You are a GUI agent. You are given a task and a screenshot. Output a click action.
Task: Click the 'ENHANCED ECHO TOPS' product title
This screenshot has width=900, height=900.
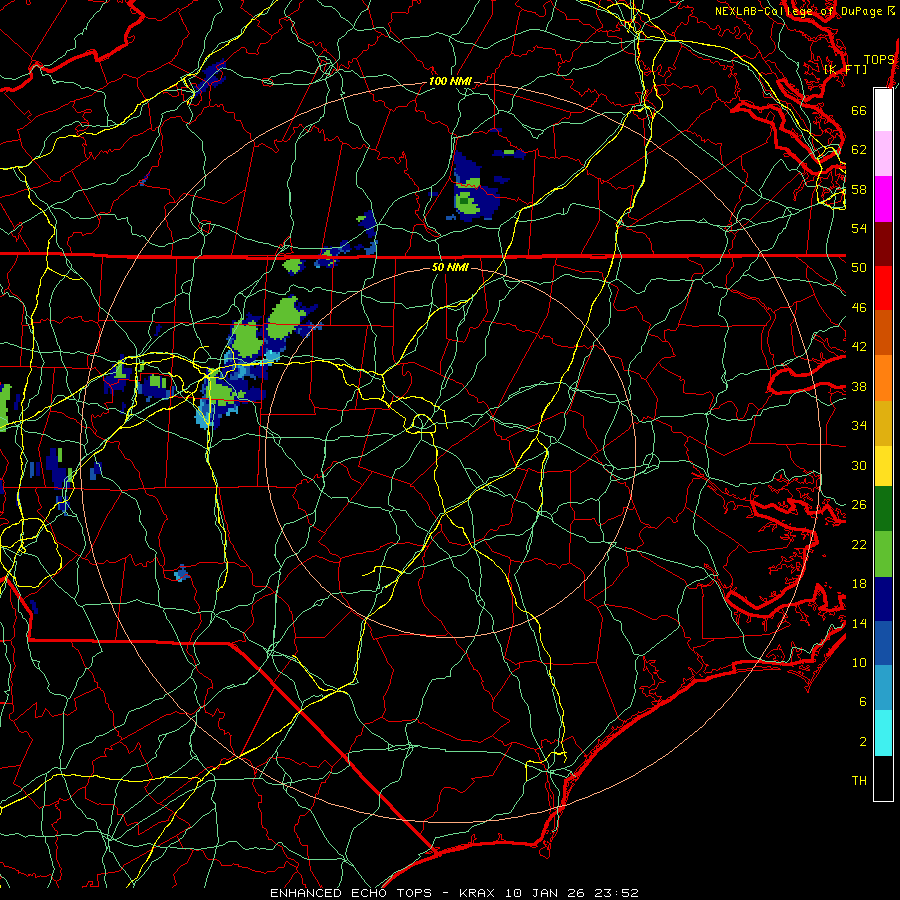351,893
